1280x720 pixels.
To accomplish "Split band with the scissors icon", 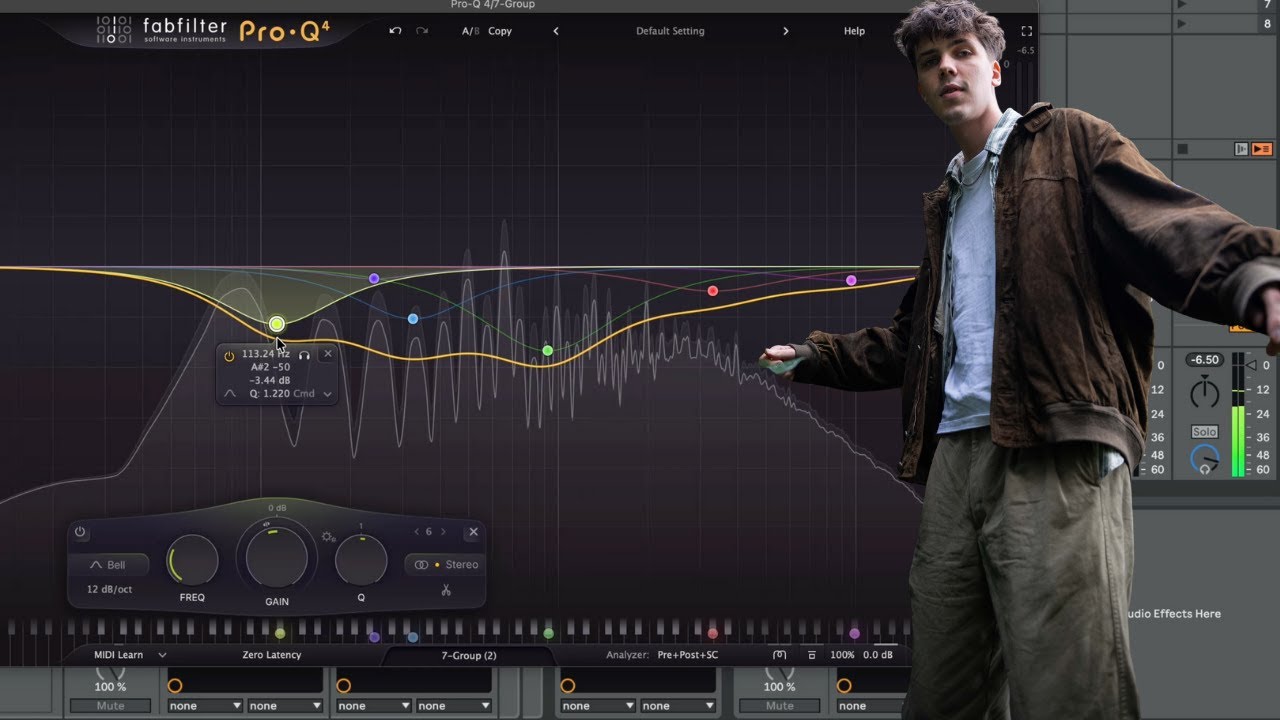I will (446, 590).
